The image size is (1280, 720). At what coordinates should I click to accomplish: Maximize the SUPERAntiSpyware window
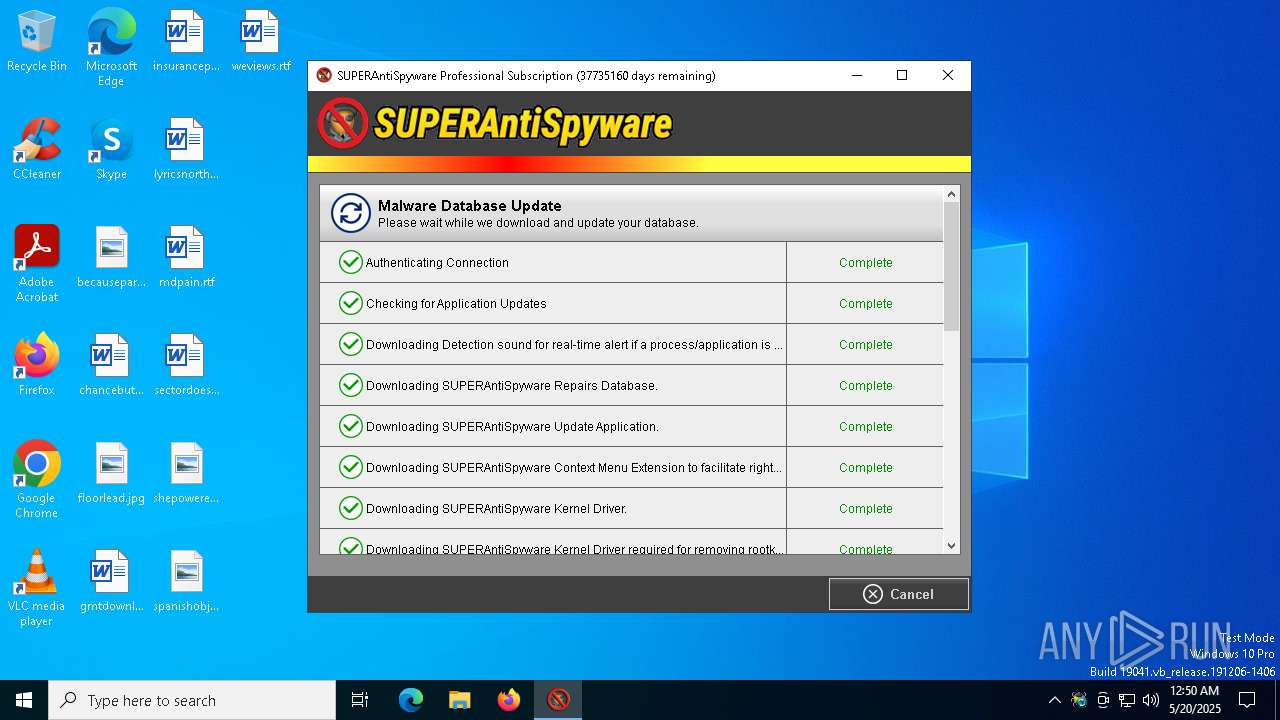tap(902, 75)
